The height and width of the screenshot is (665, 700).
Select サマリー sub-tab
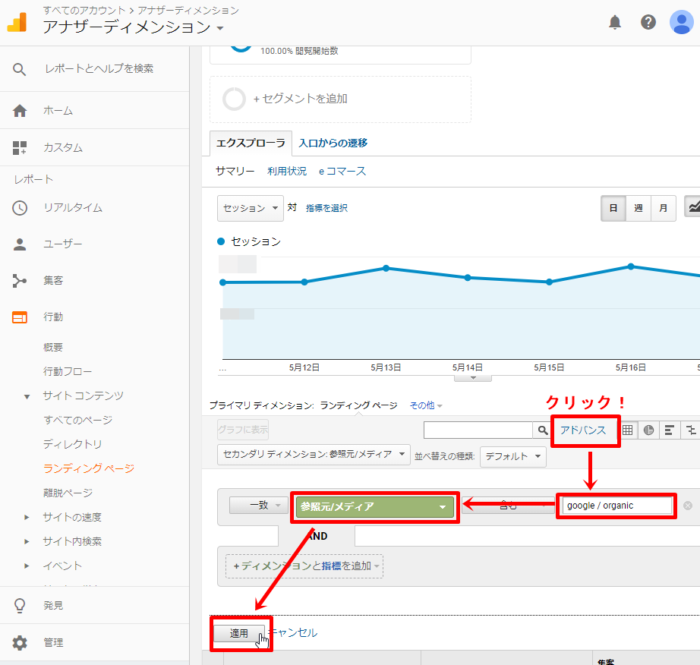pos(235,171)
